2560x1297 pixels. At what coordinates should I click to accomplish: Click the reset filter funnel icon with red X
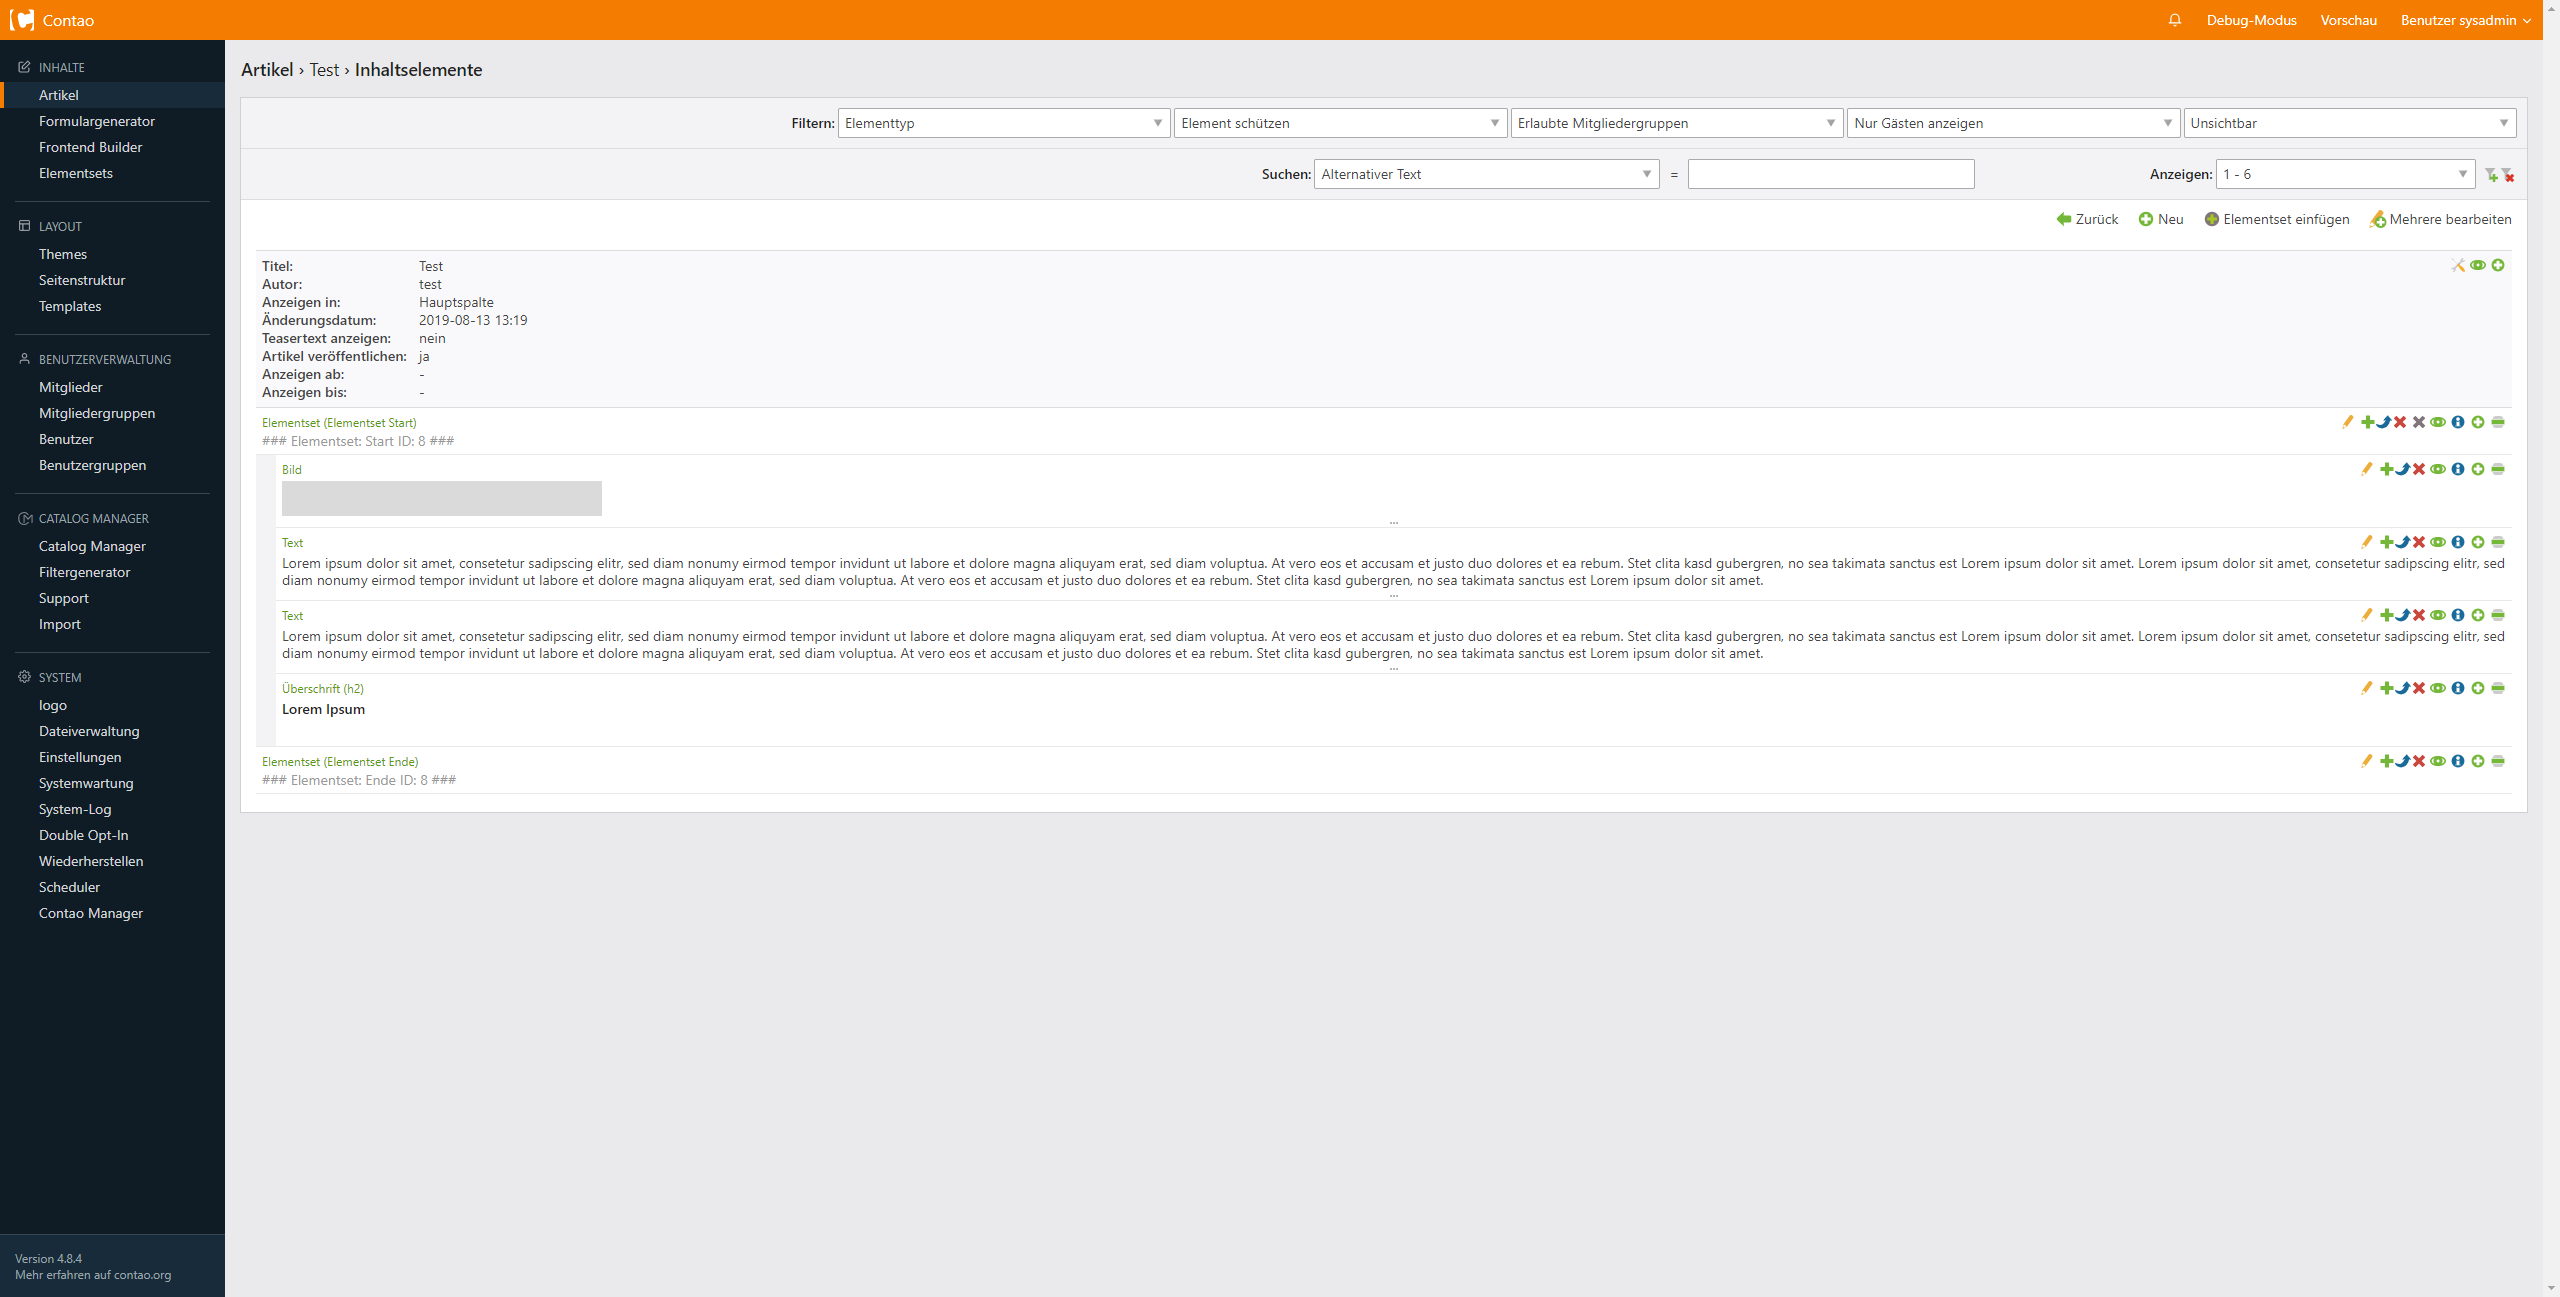point(2508,175)
